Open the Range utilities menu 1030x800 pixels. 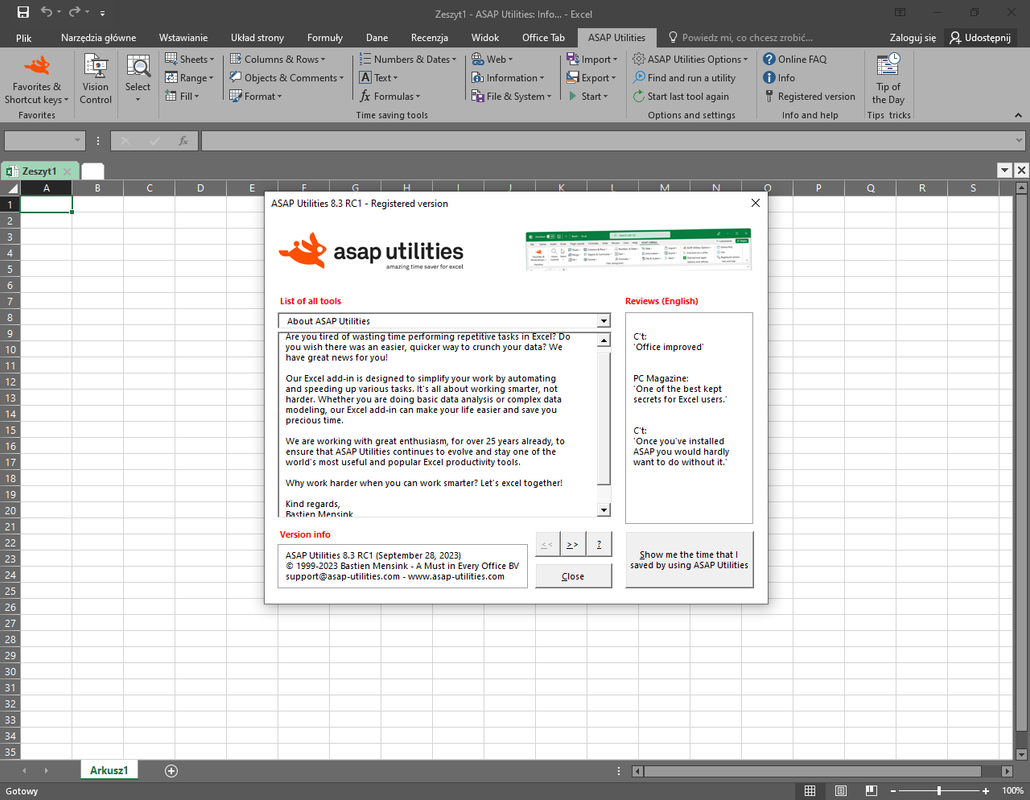pos(189,78)
